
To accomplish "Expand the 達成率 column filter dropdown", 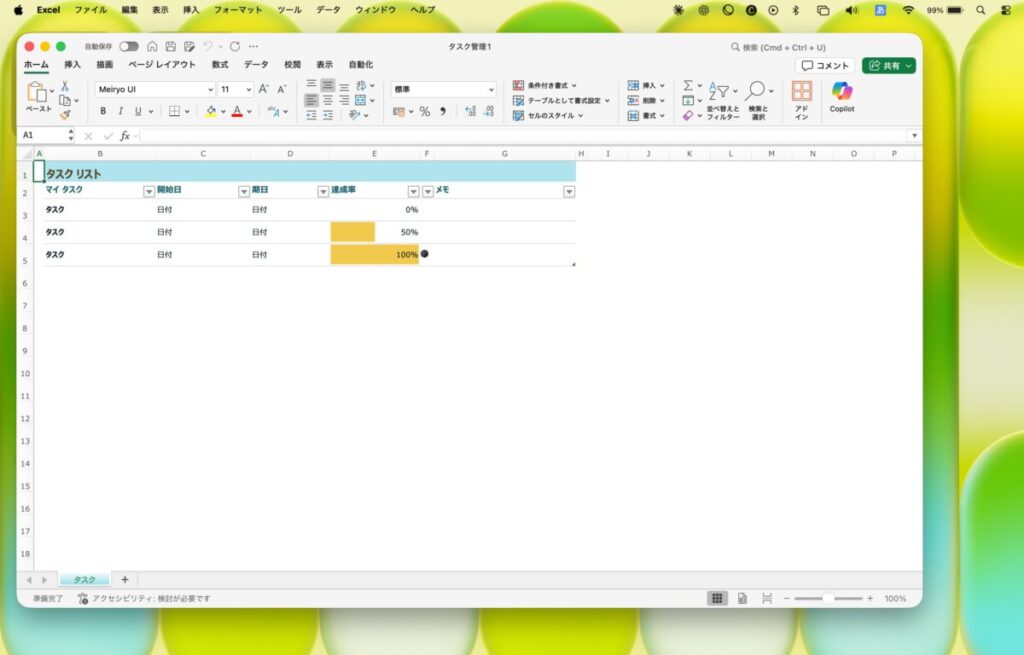I will pyautogui.click(x=413, y=191).
